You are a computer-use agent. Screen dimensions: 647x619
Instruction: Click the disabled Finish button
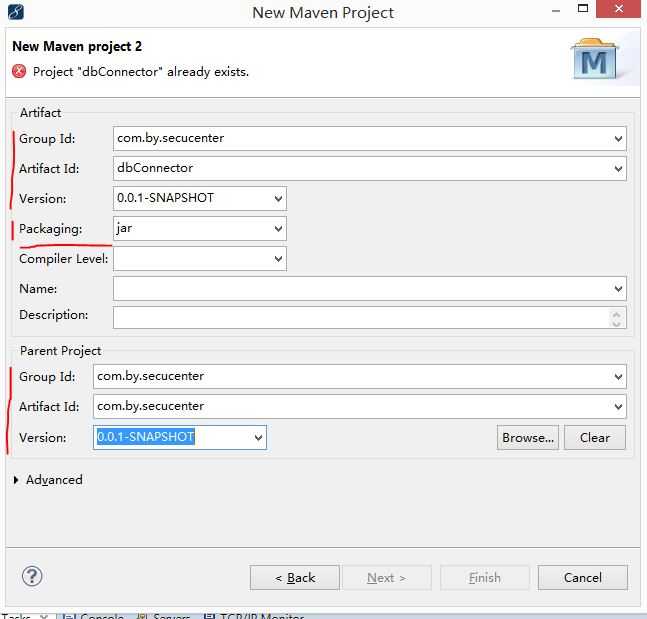click(484, 578)
